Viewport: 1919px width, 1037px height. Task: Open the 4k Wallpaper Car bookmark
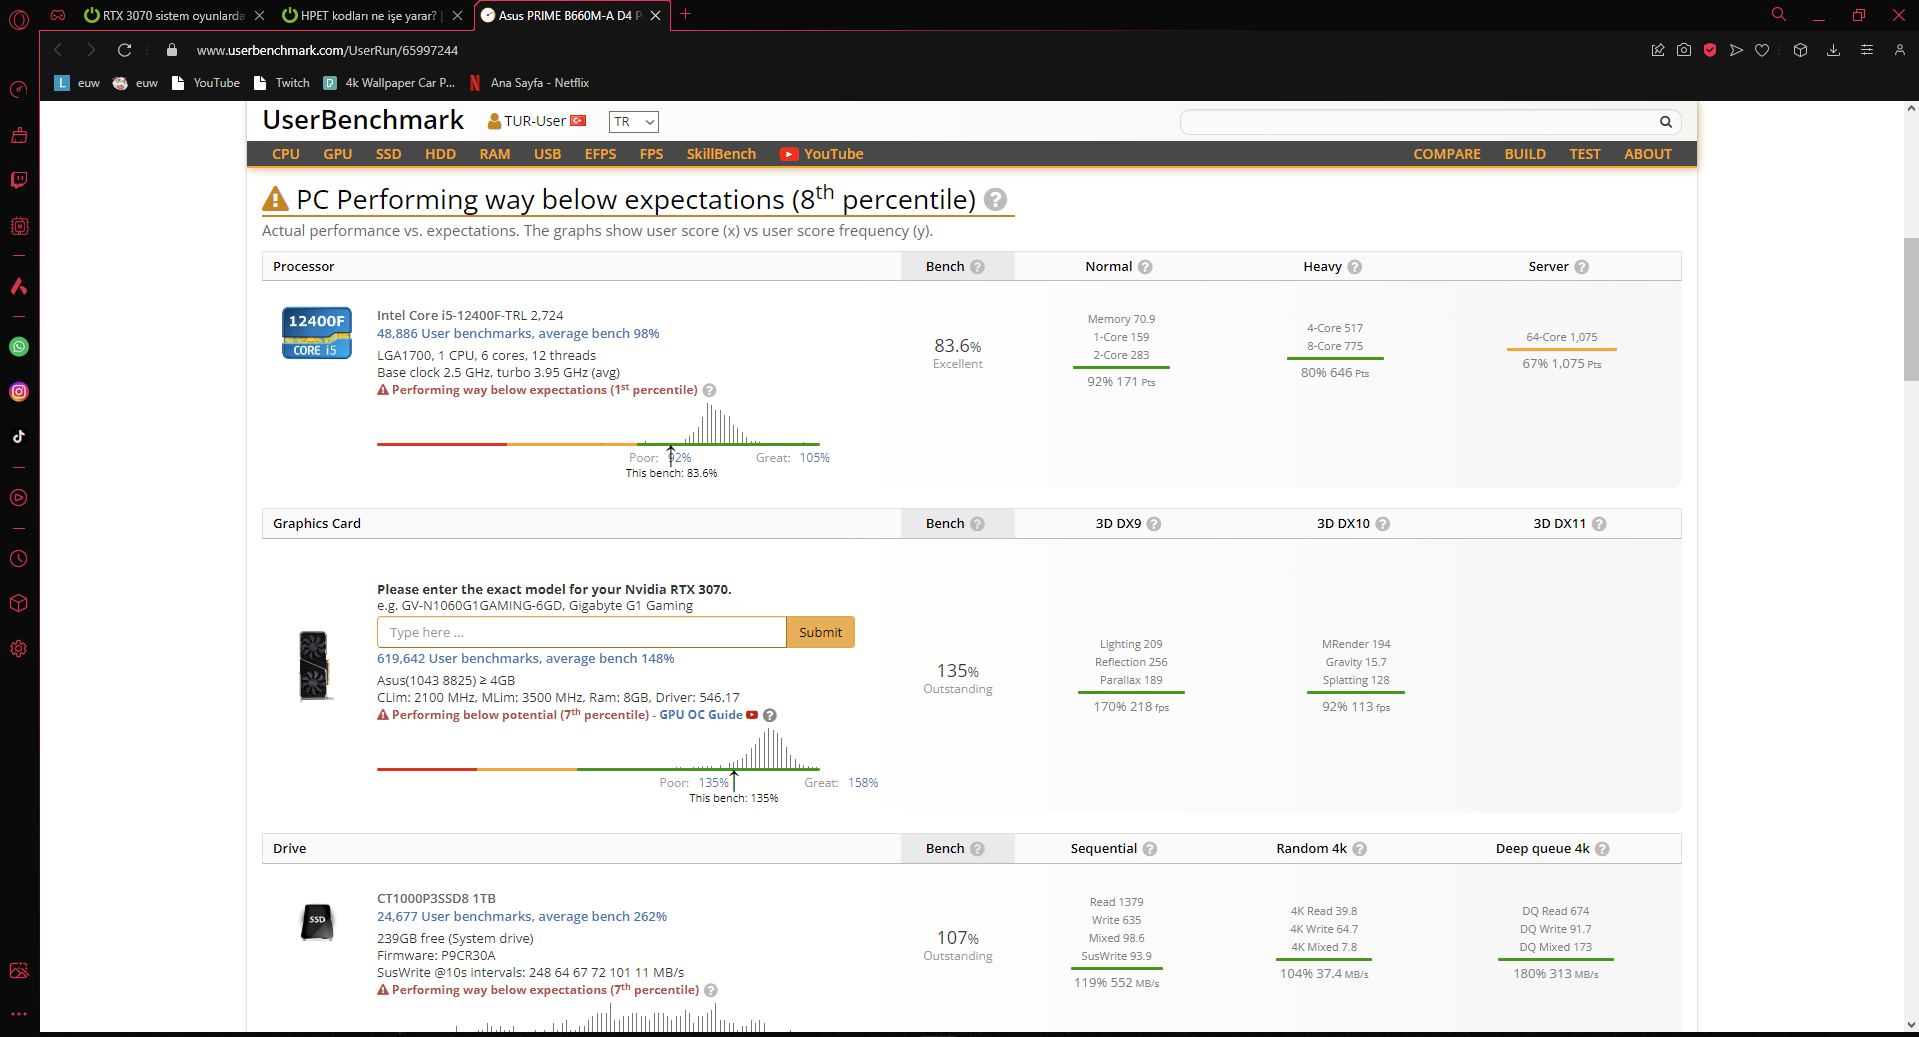(389, 83)
